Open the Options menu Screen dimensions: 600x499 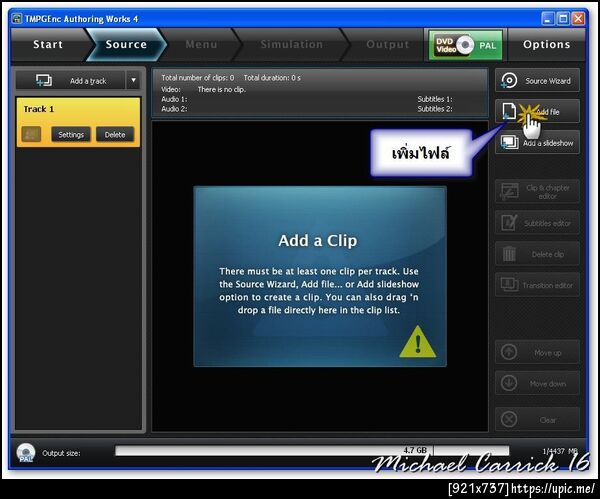(546, 44)
